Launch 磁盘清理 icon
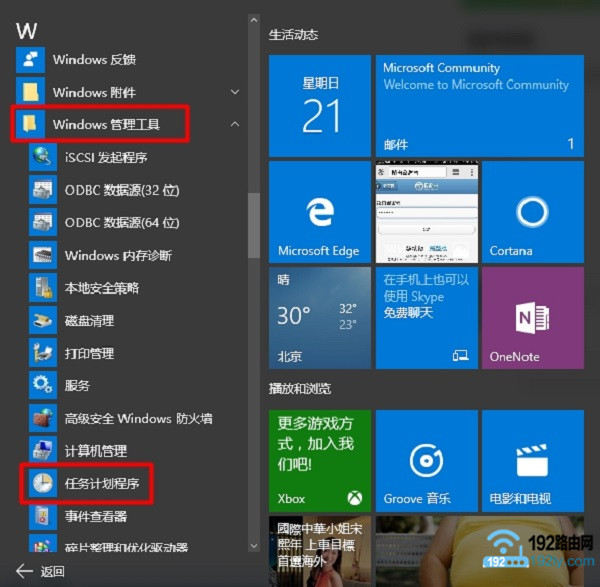The width and height of the screenshot is (600, 587). coord(43,320)
